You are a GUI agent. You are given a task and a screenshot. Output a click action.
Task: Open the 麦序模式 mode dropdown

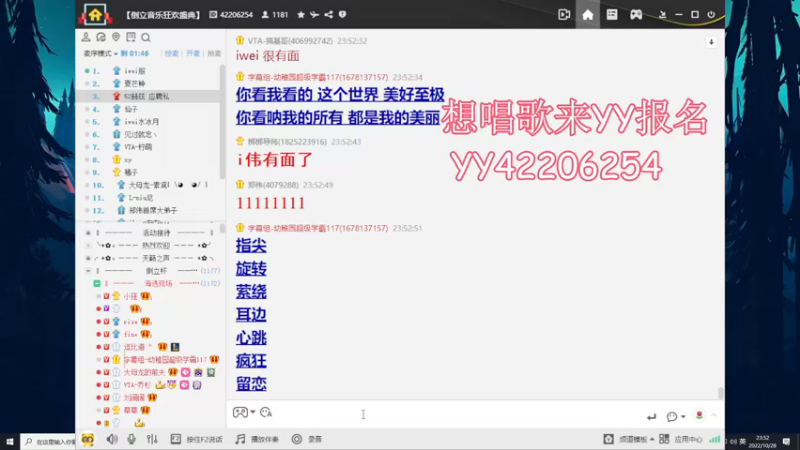click(x=101, y=54)
